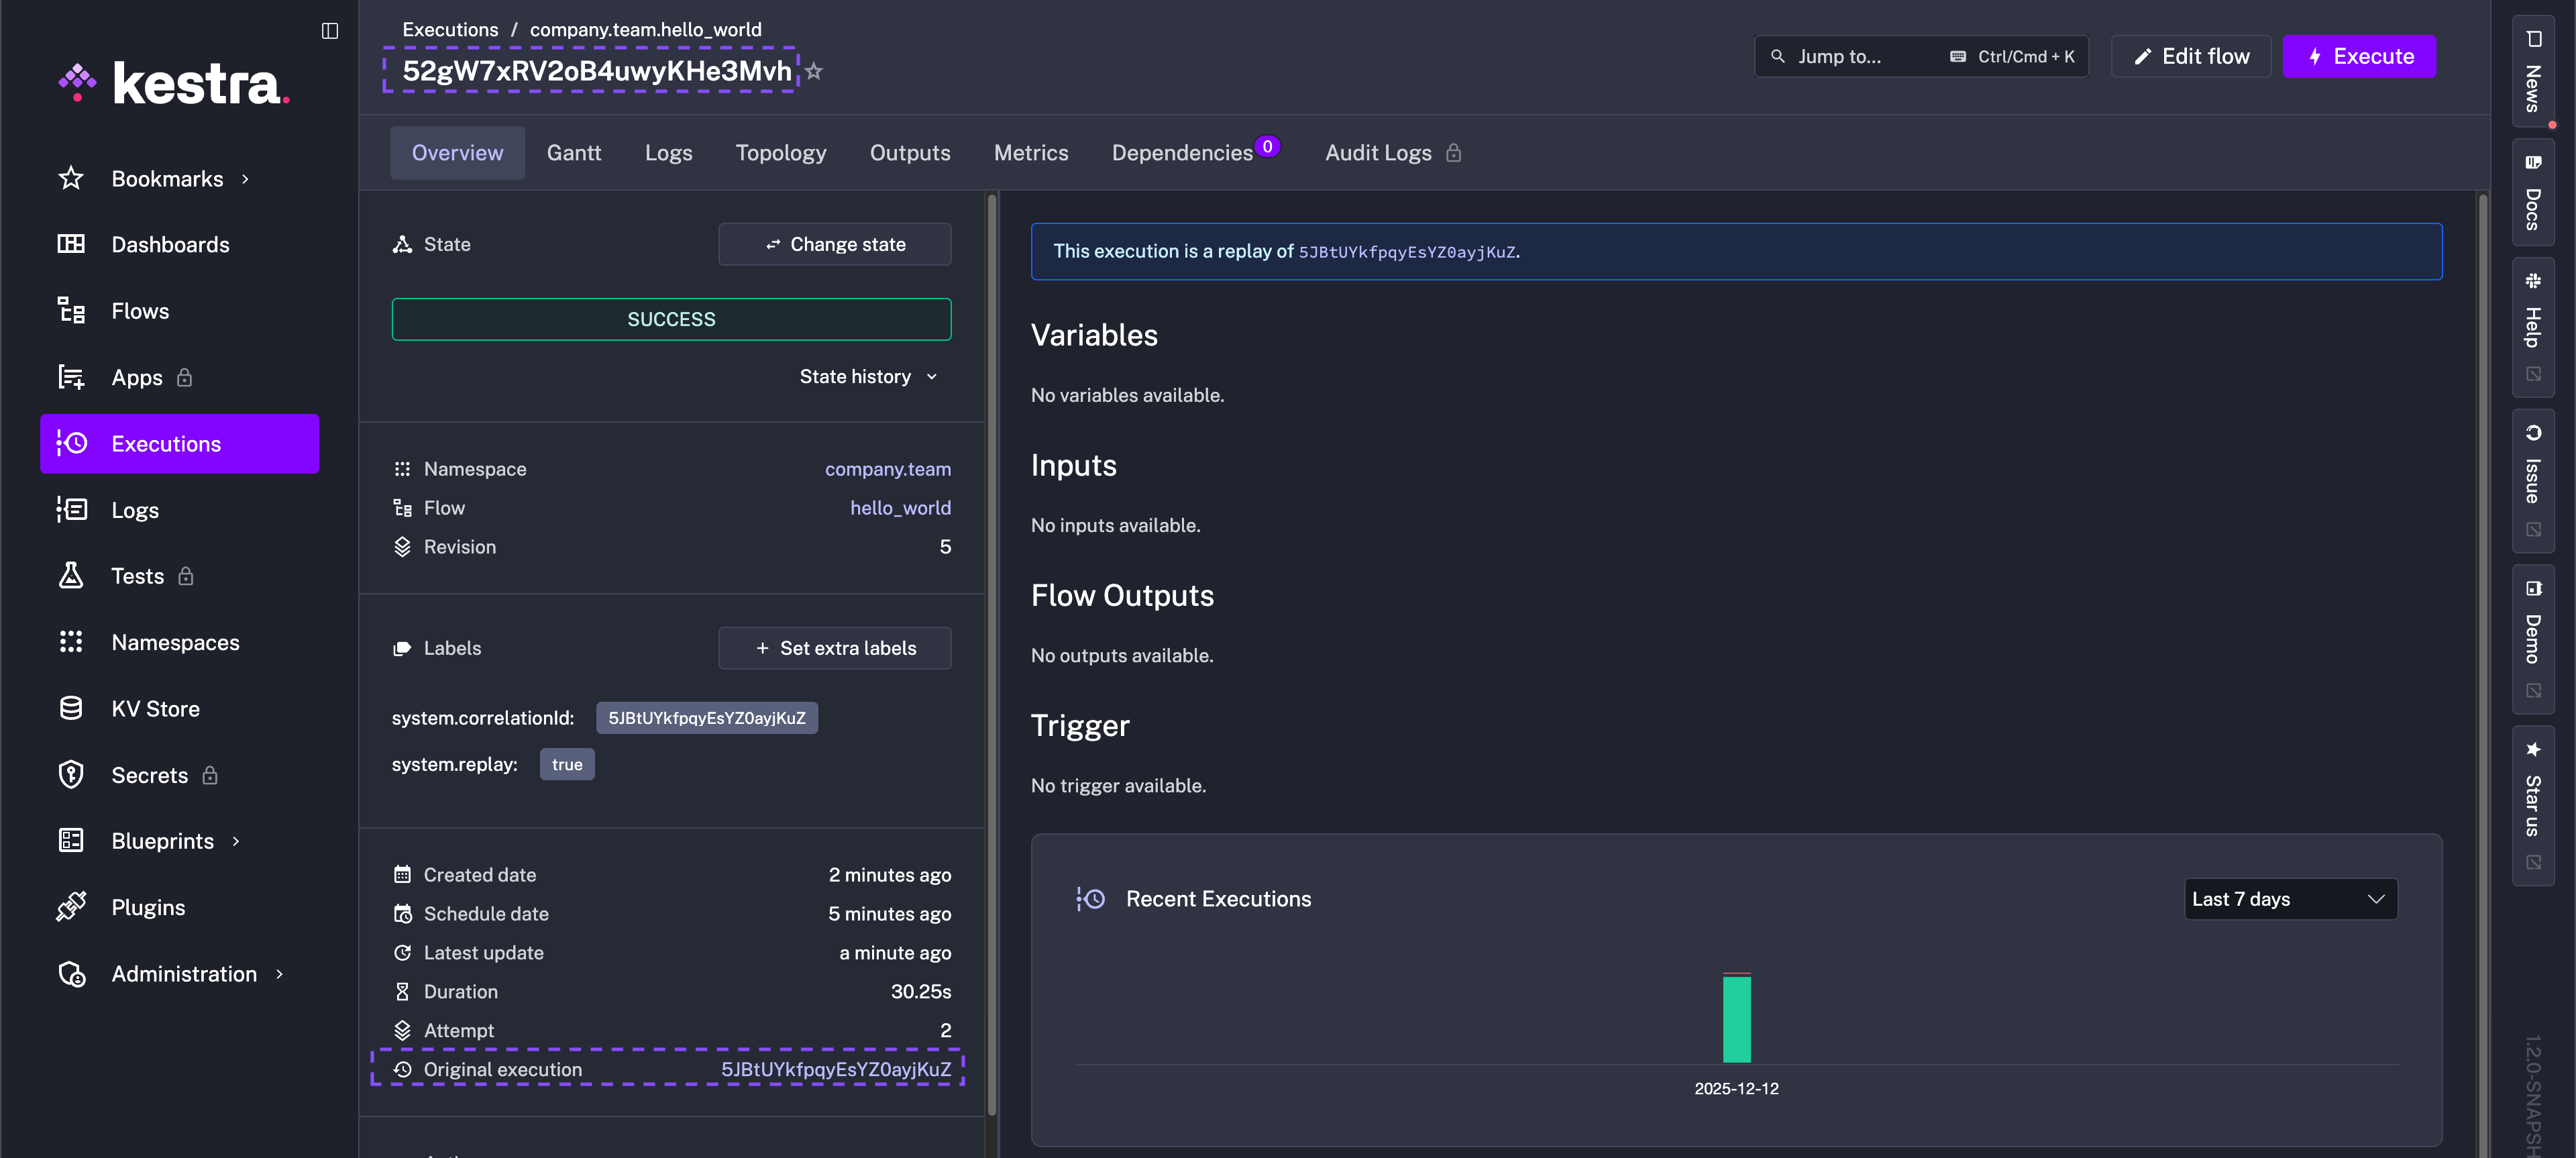
Task: Switch to the Topology tab
Action: (x=780, y=153)
